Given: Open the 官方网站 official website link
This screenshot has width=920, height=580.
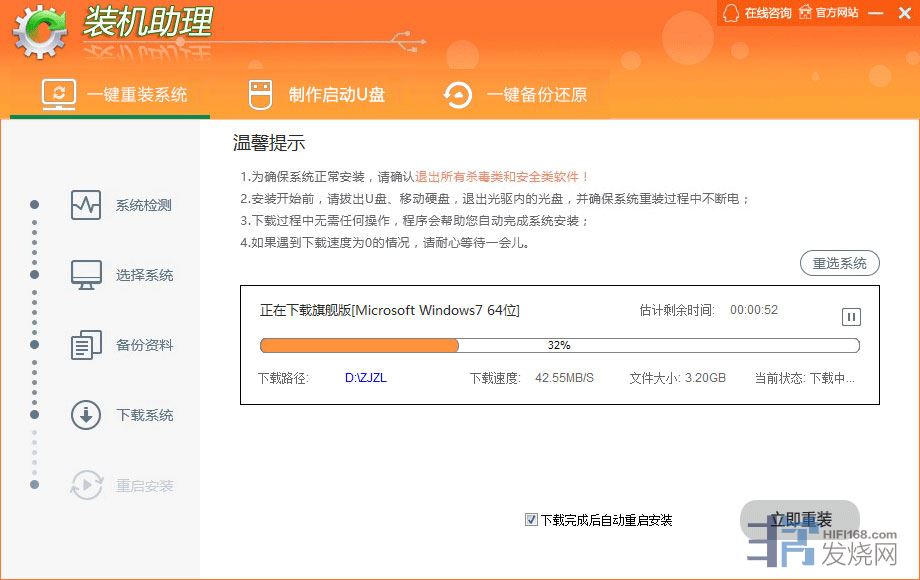Looking at the screenshot, I should 826,13.
